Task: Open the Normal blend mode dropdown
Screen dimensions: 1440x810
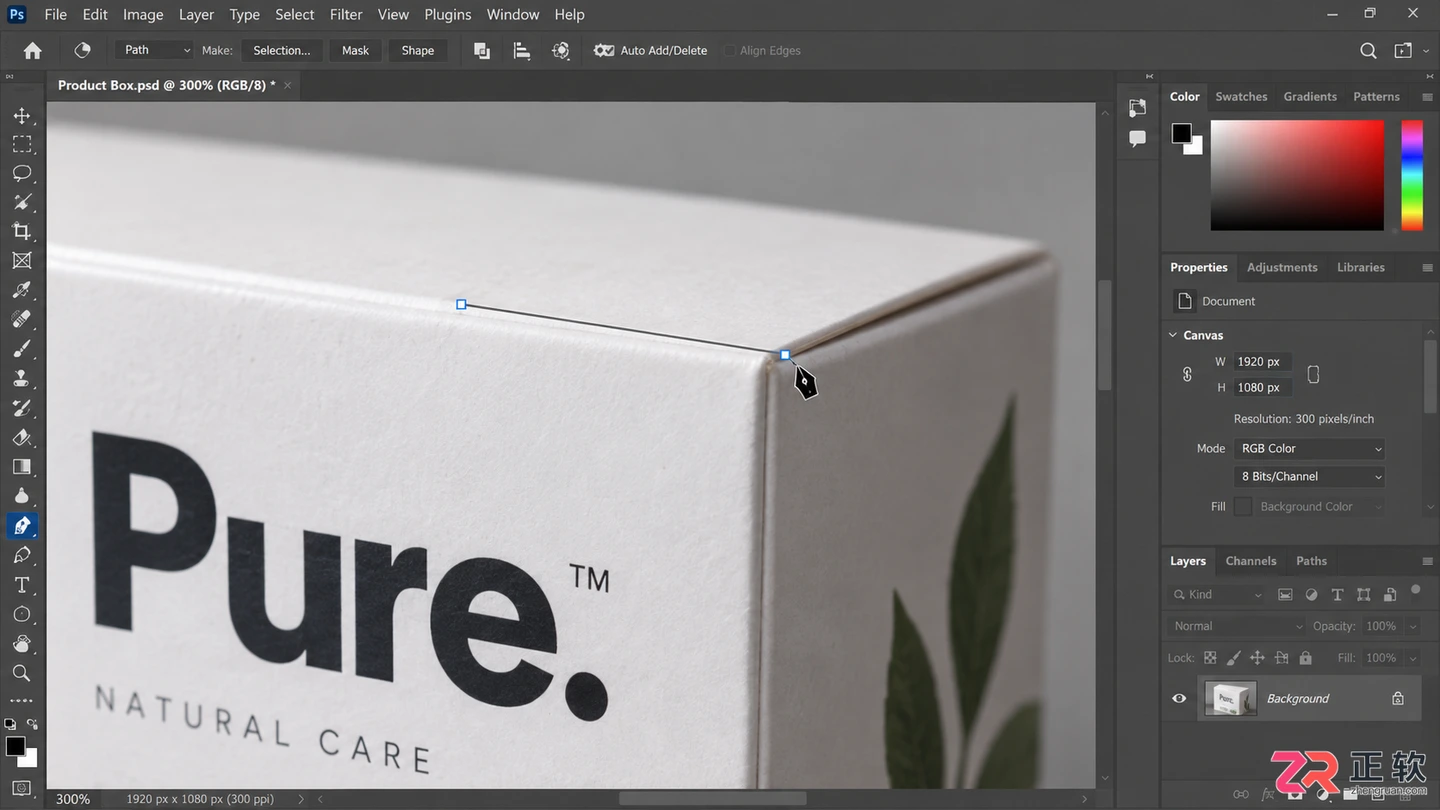Action: coord(1237,626)
